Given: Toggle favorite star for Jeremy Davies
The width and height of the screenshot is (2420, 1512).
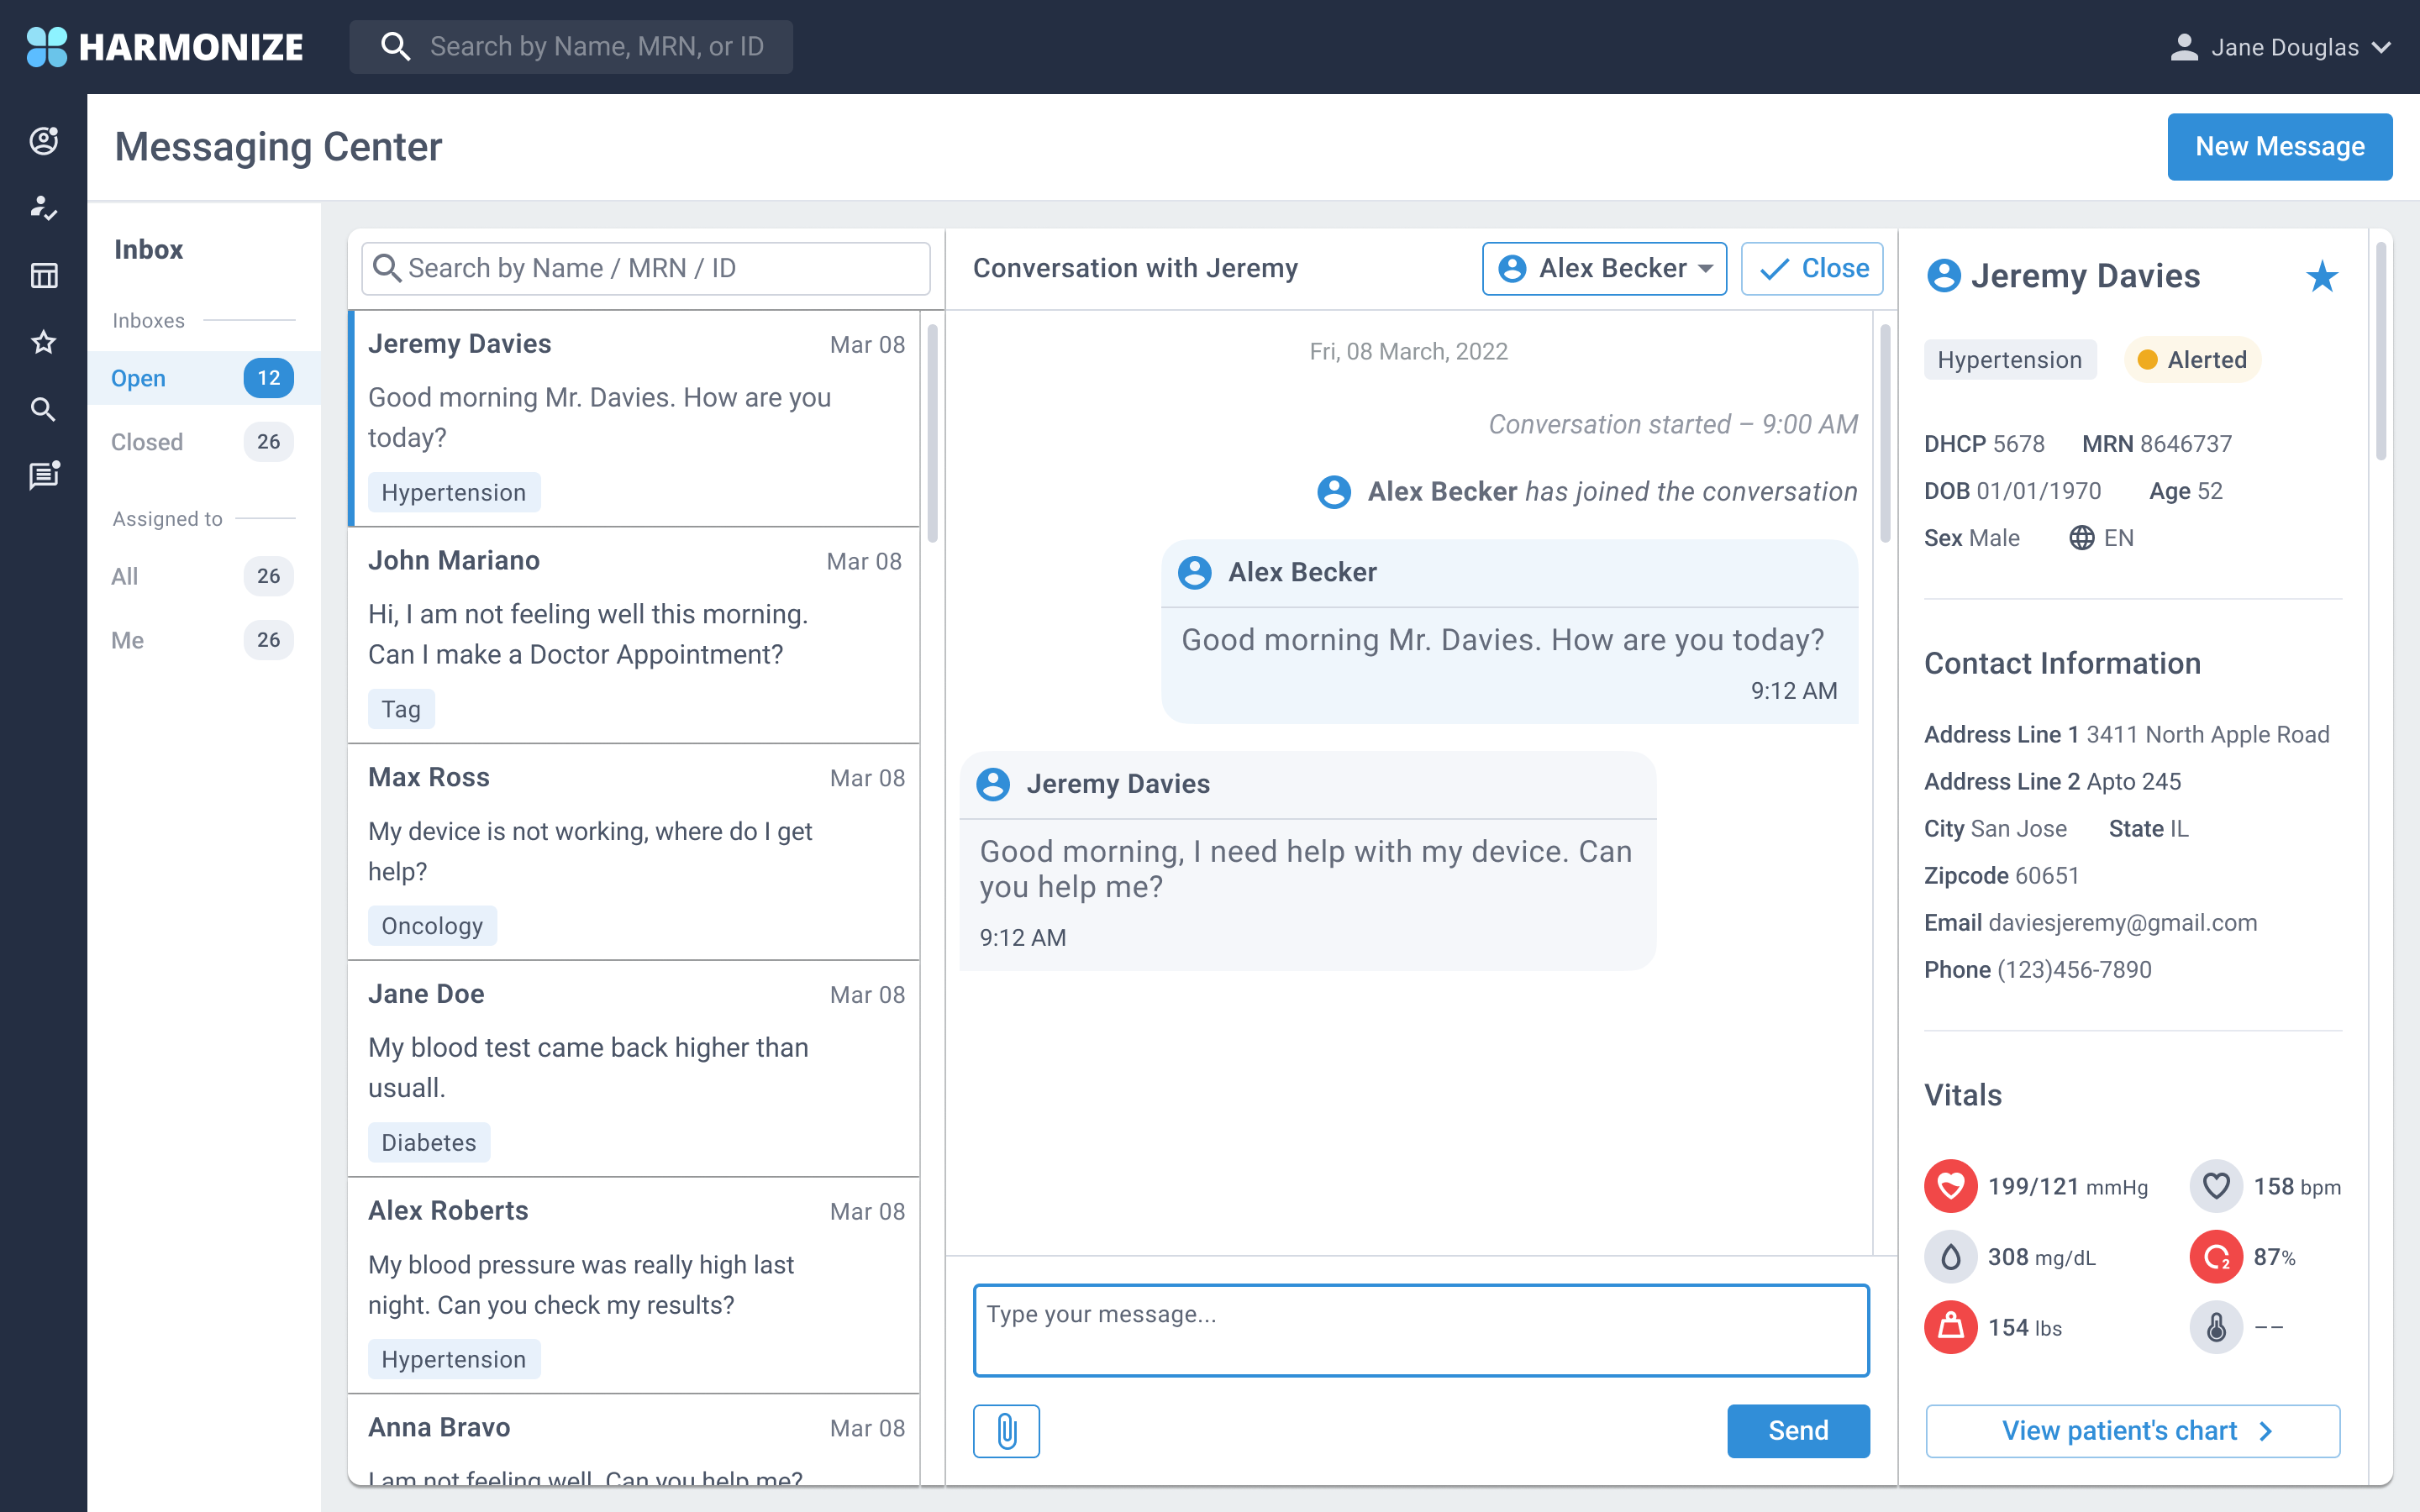Looking at the screenshot, I should tap(2322, 276).
